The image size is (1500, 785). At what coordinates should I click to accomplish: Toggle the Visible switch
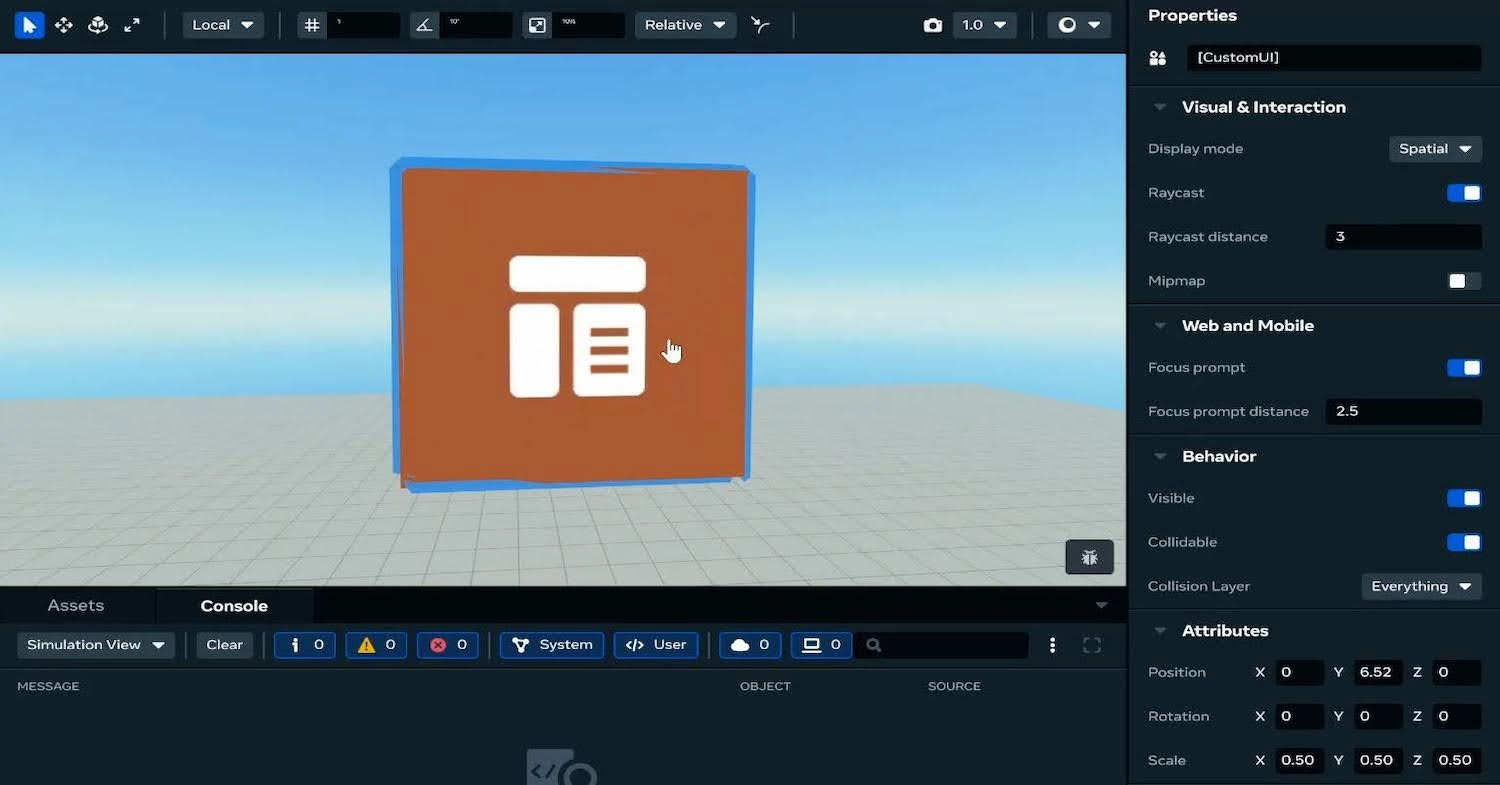tap(1464, 498)
